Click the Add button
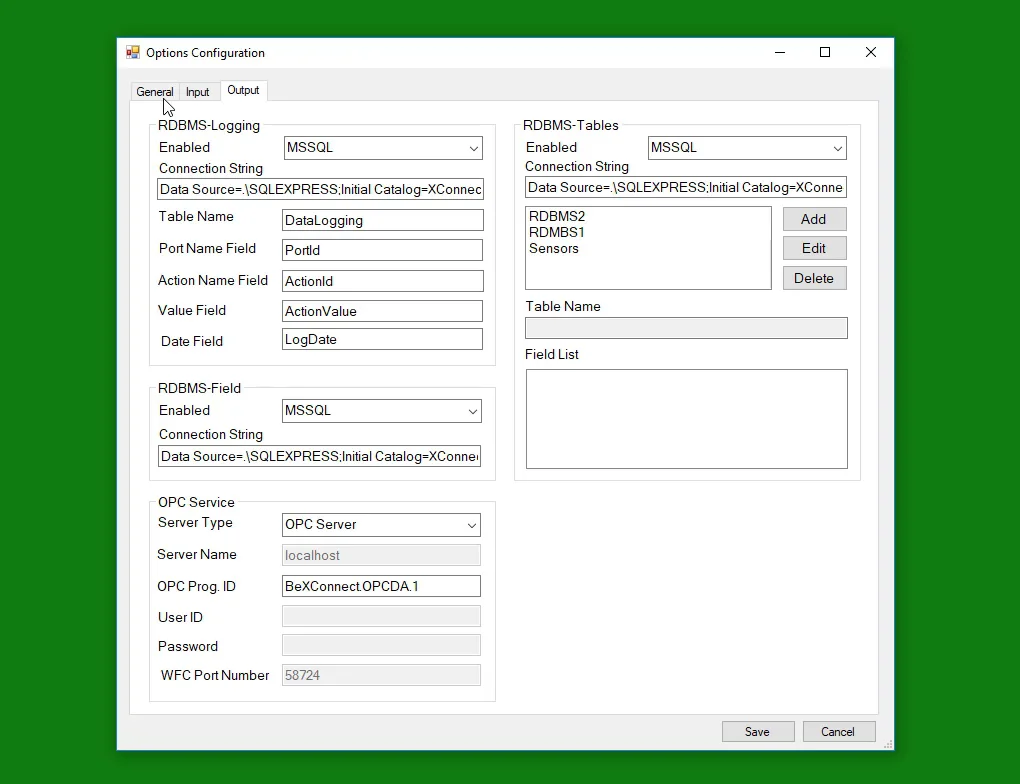 (814, 219)
